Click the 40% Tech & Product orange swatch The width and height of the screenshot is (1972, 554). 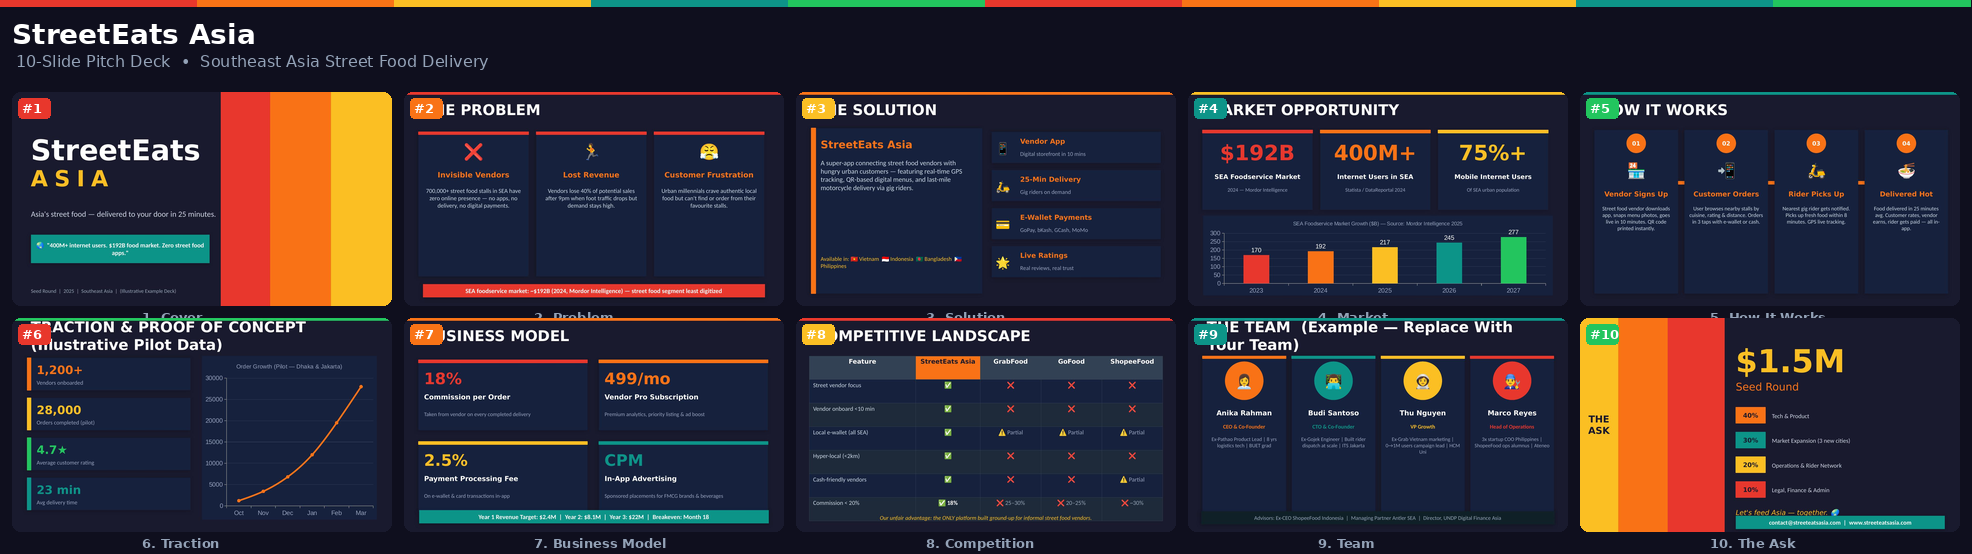1750,416
